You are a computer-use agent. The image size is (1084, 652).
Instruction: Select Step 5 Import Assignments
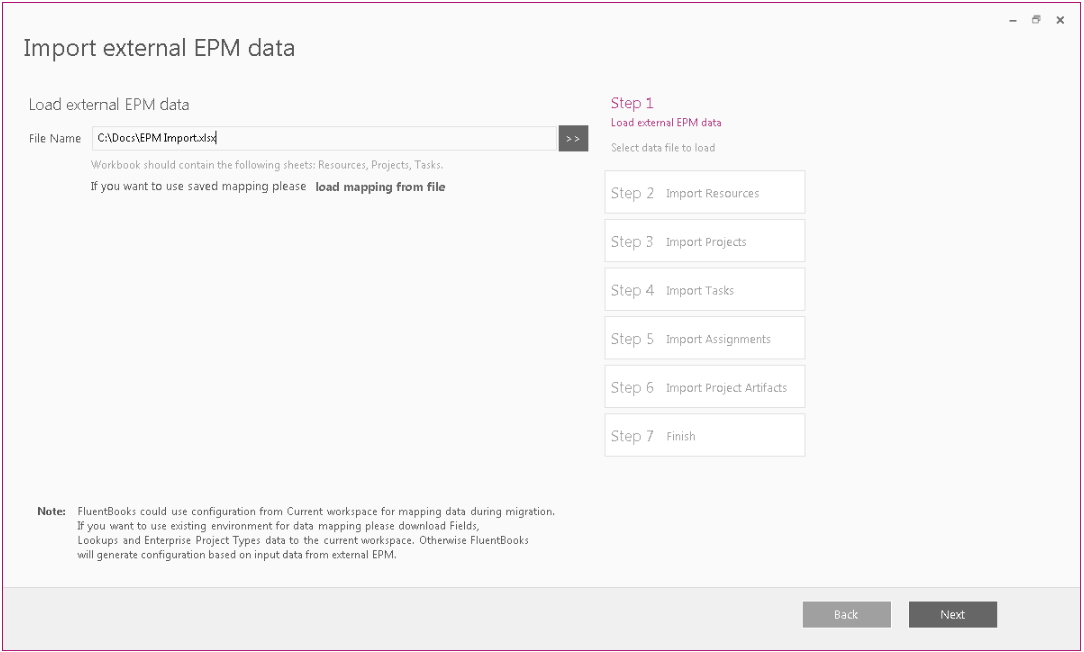pos(704,338)
